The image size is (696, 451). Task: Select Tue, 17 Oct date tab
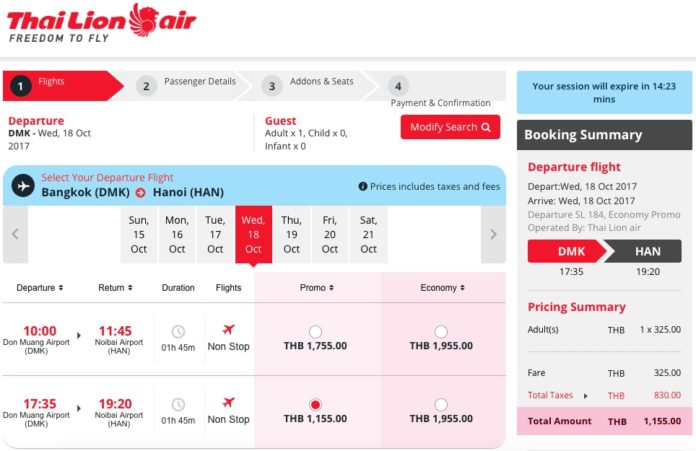(215, 234)
